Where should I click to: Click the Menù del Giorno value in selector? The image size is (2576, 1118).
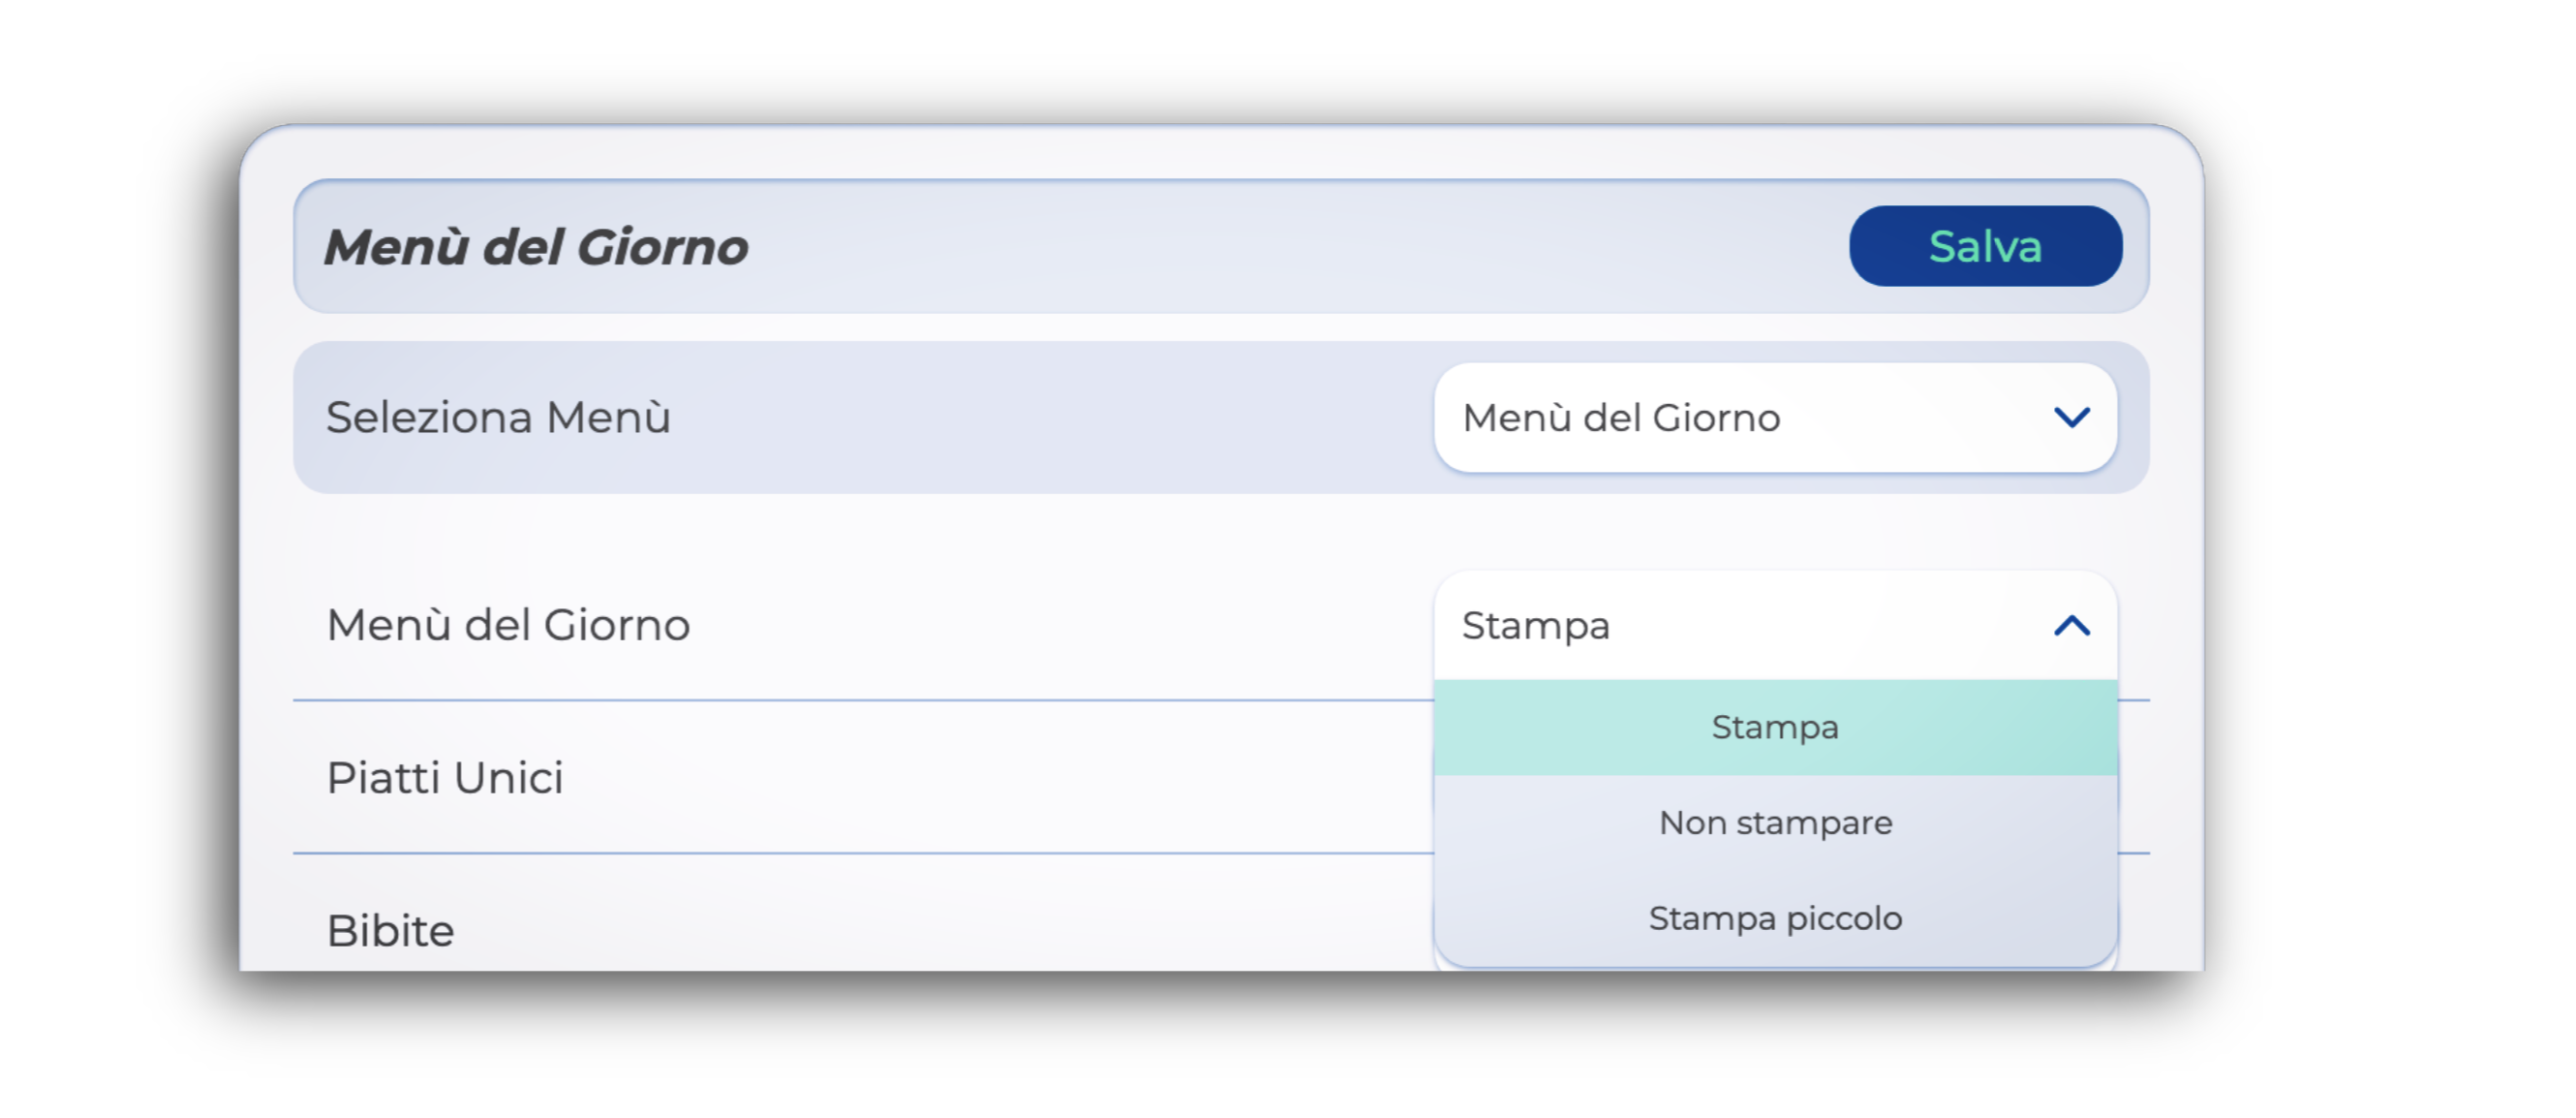pos(1621,417)
